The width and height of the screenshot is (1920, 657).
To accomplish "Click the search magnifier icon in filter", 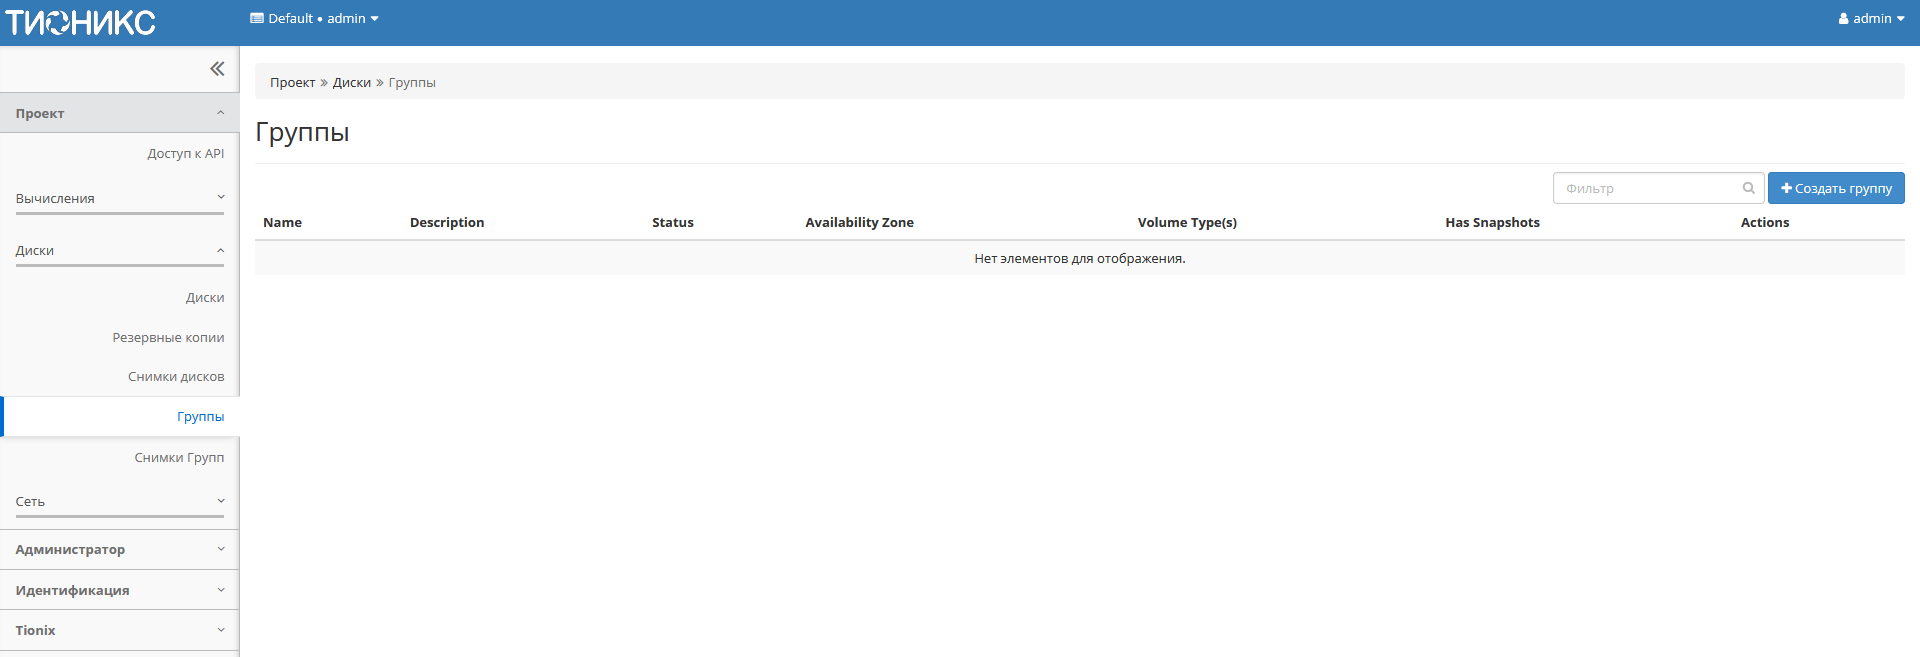I will (1748, 188).
